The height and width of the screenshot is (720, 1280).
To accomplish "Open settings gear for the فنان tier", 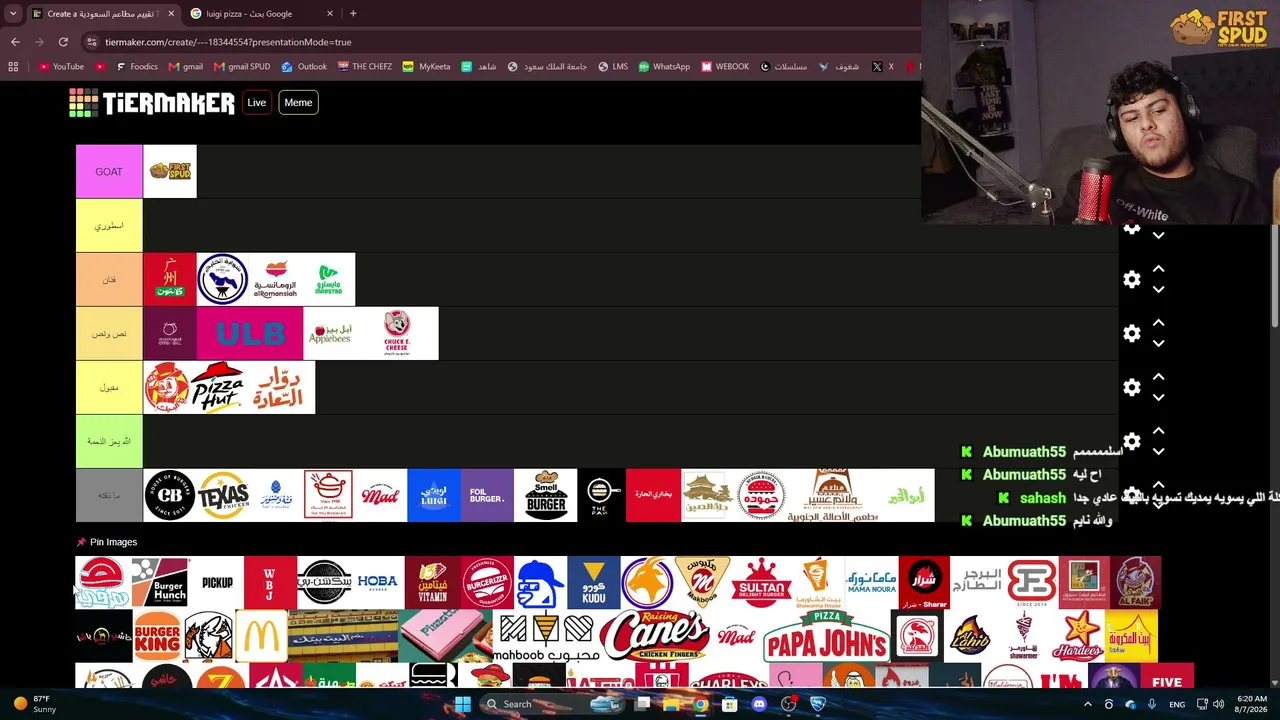I will click(x=1131, y=280).
